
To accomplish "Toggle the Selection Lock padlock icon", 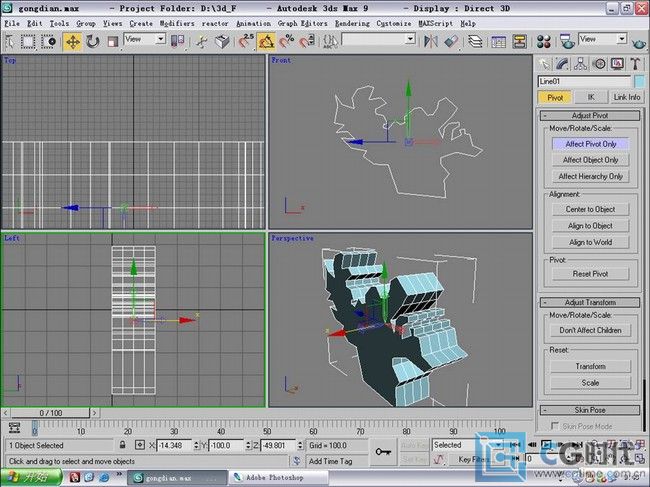I will click(122, 445).
